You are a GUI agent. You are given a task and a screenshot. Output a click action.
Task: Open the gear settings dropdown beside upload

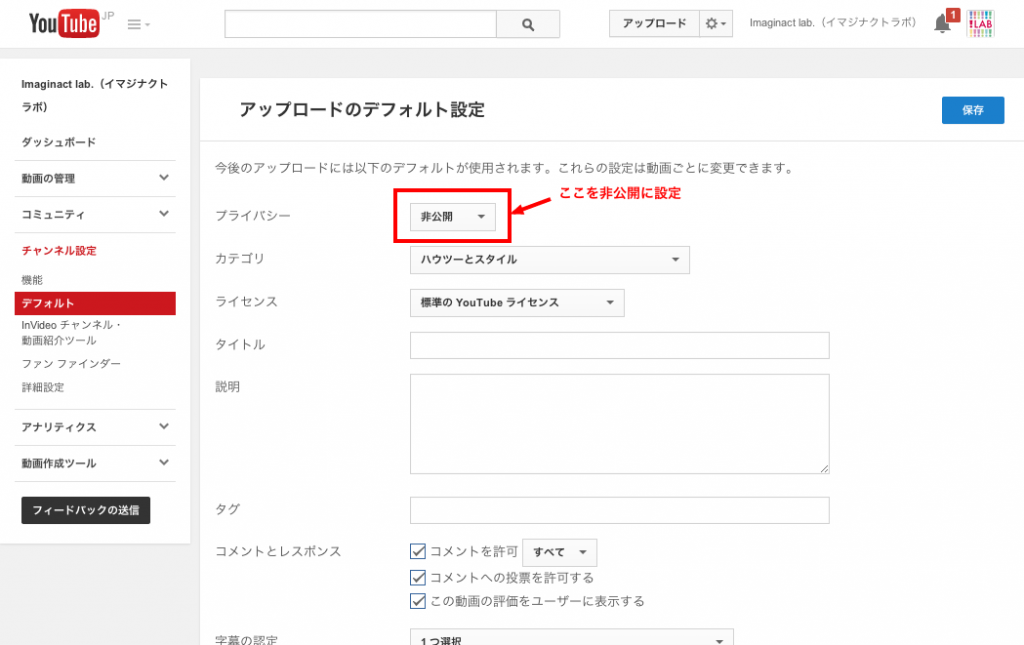point(716,24)
